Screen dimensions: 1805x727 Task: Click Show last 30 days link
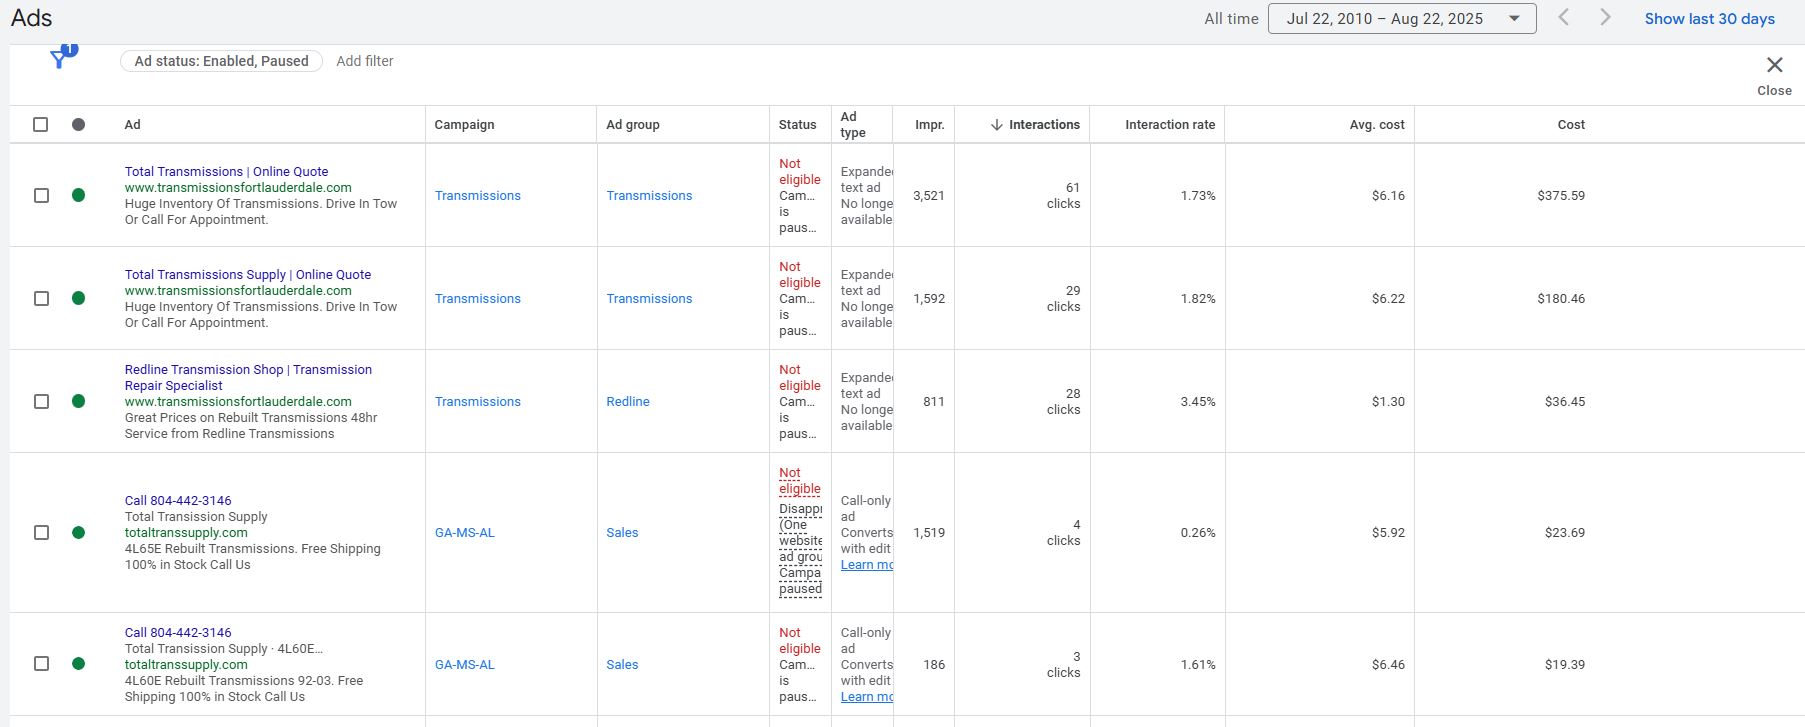(x=1709, y=19)
